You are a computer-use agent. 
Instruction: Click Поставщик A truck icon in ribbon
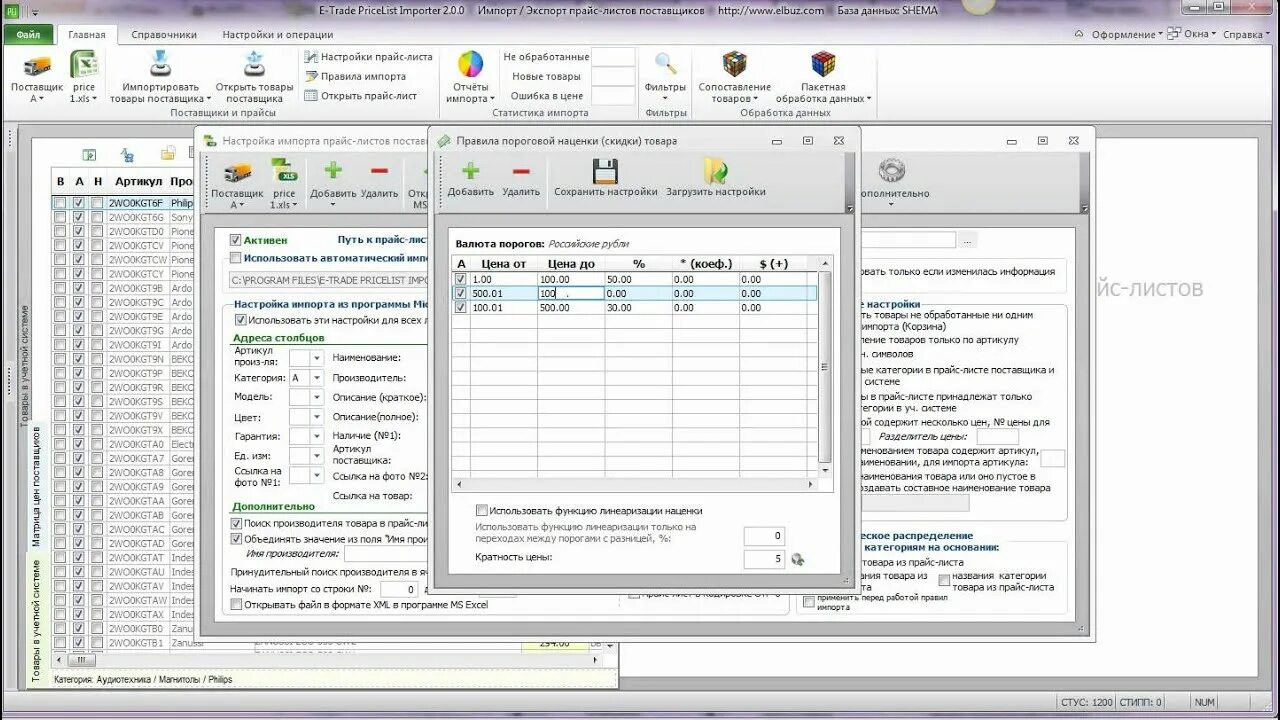coord(37,66)
